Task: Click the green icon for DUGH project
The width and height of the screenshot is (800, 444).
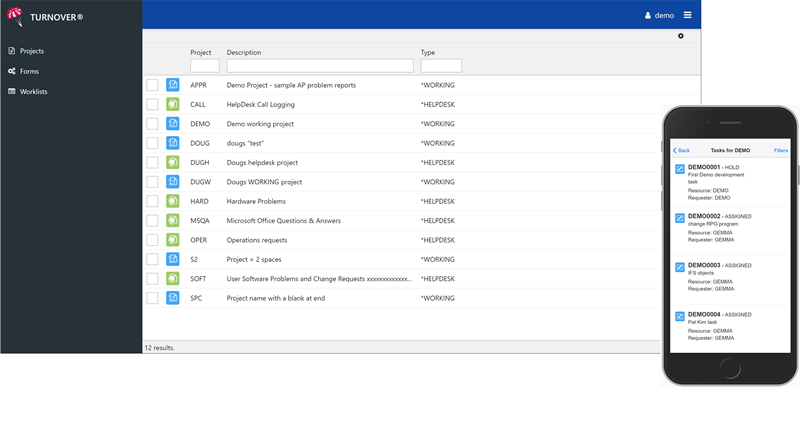Action: [x=172, y=162]
